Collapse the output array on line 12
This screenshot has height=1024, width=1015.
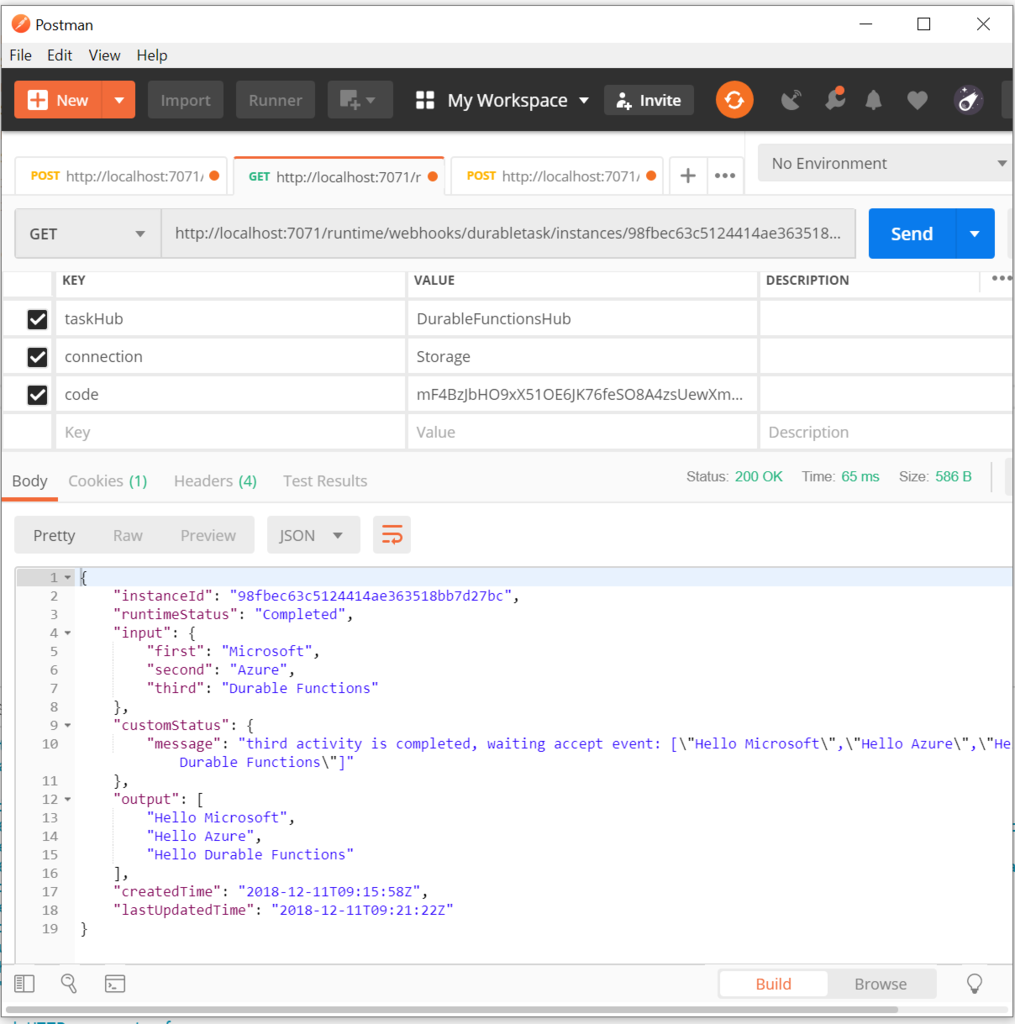pyautogui.click(x=67, y=799)
